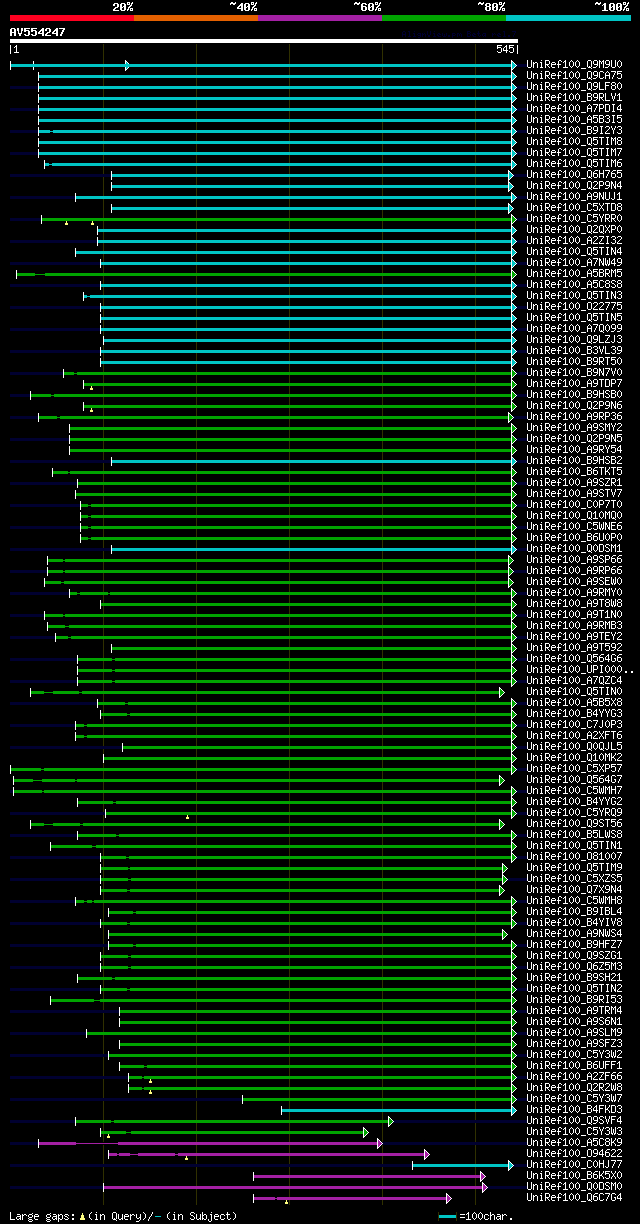This screenshot has height=1224, width=640.
Task: Select the UniRef100_A7NW49 label
Action: pyautogui.click(x=574, y=263)
